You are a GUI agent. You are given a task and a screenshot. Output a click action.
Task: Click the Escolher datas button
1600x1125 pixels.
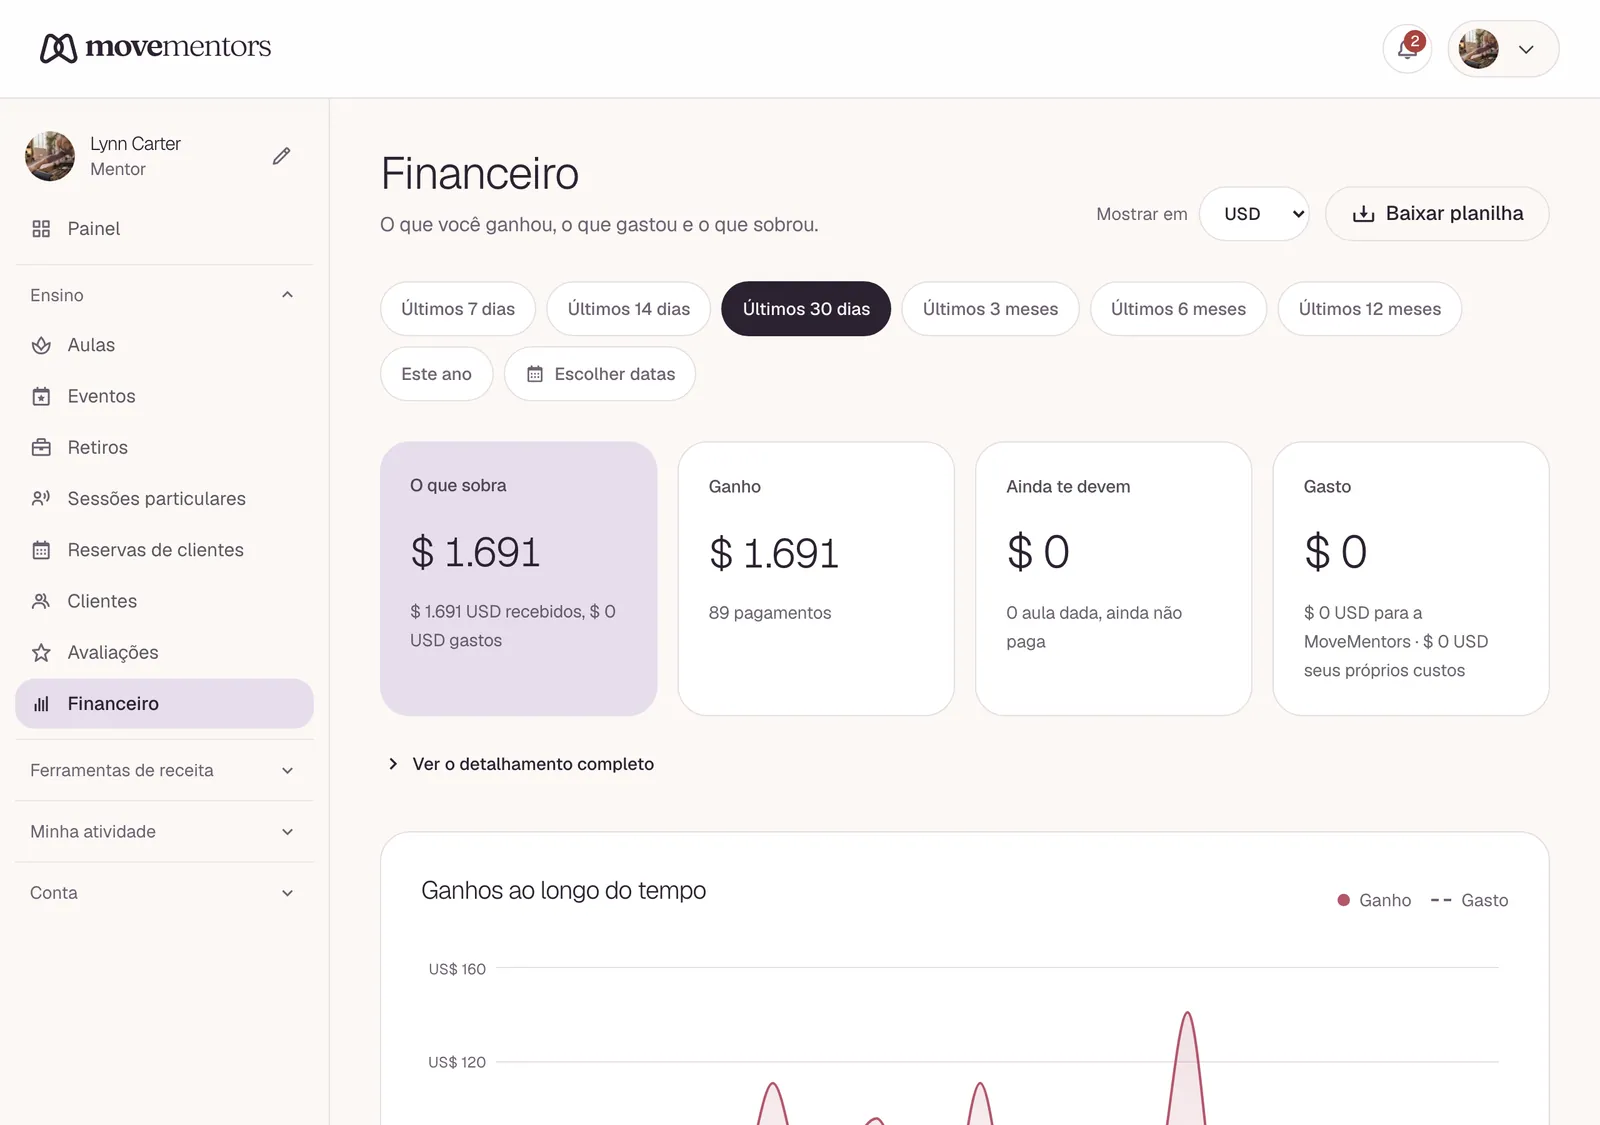600,374
